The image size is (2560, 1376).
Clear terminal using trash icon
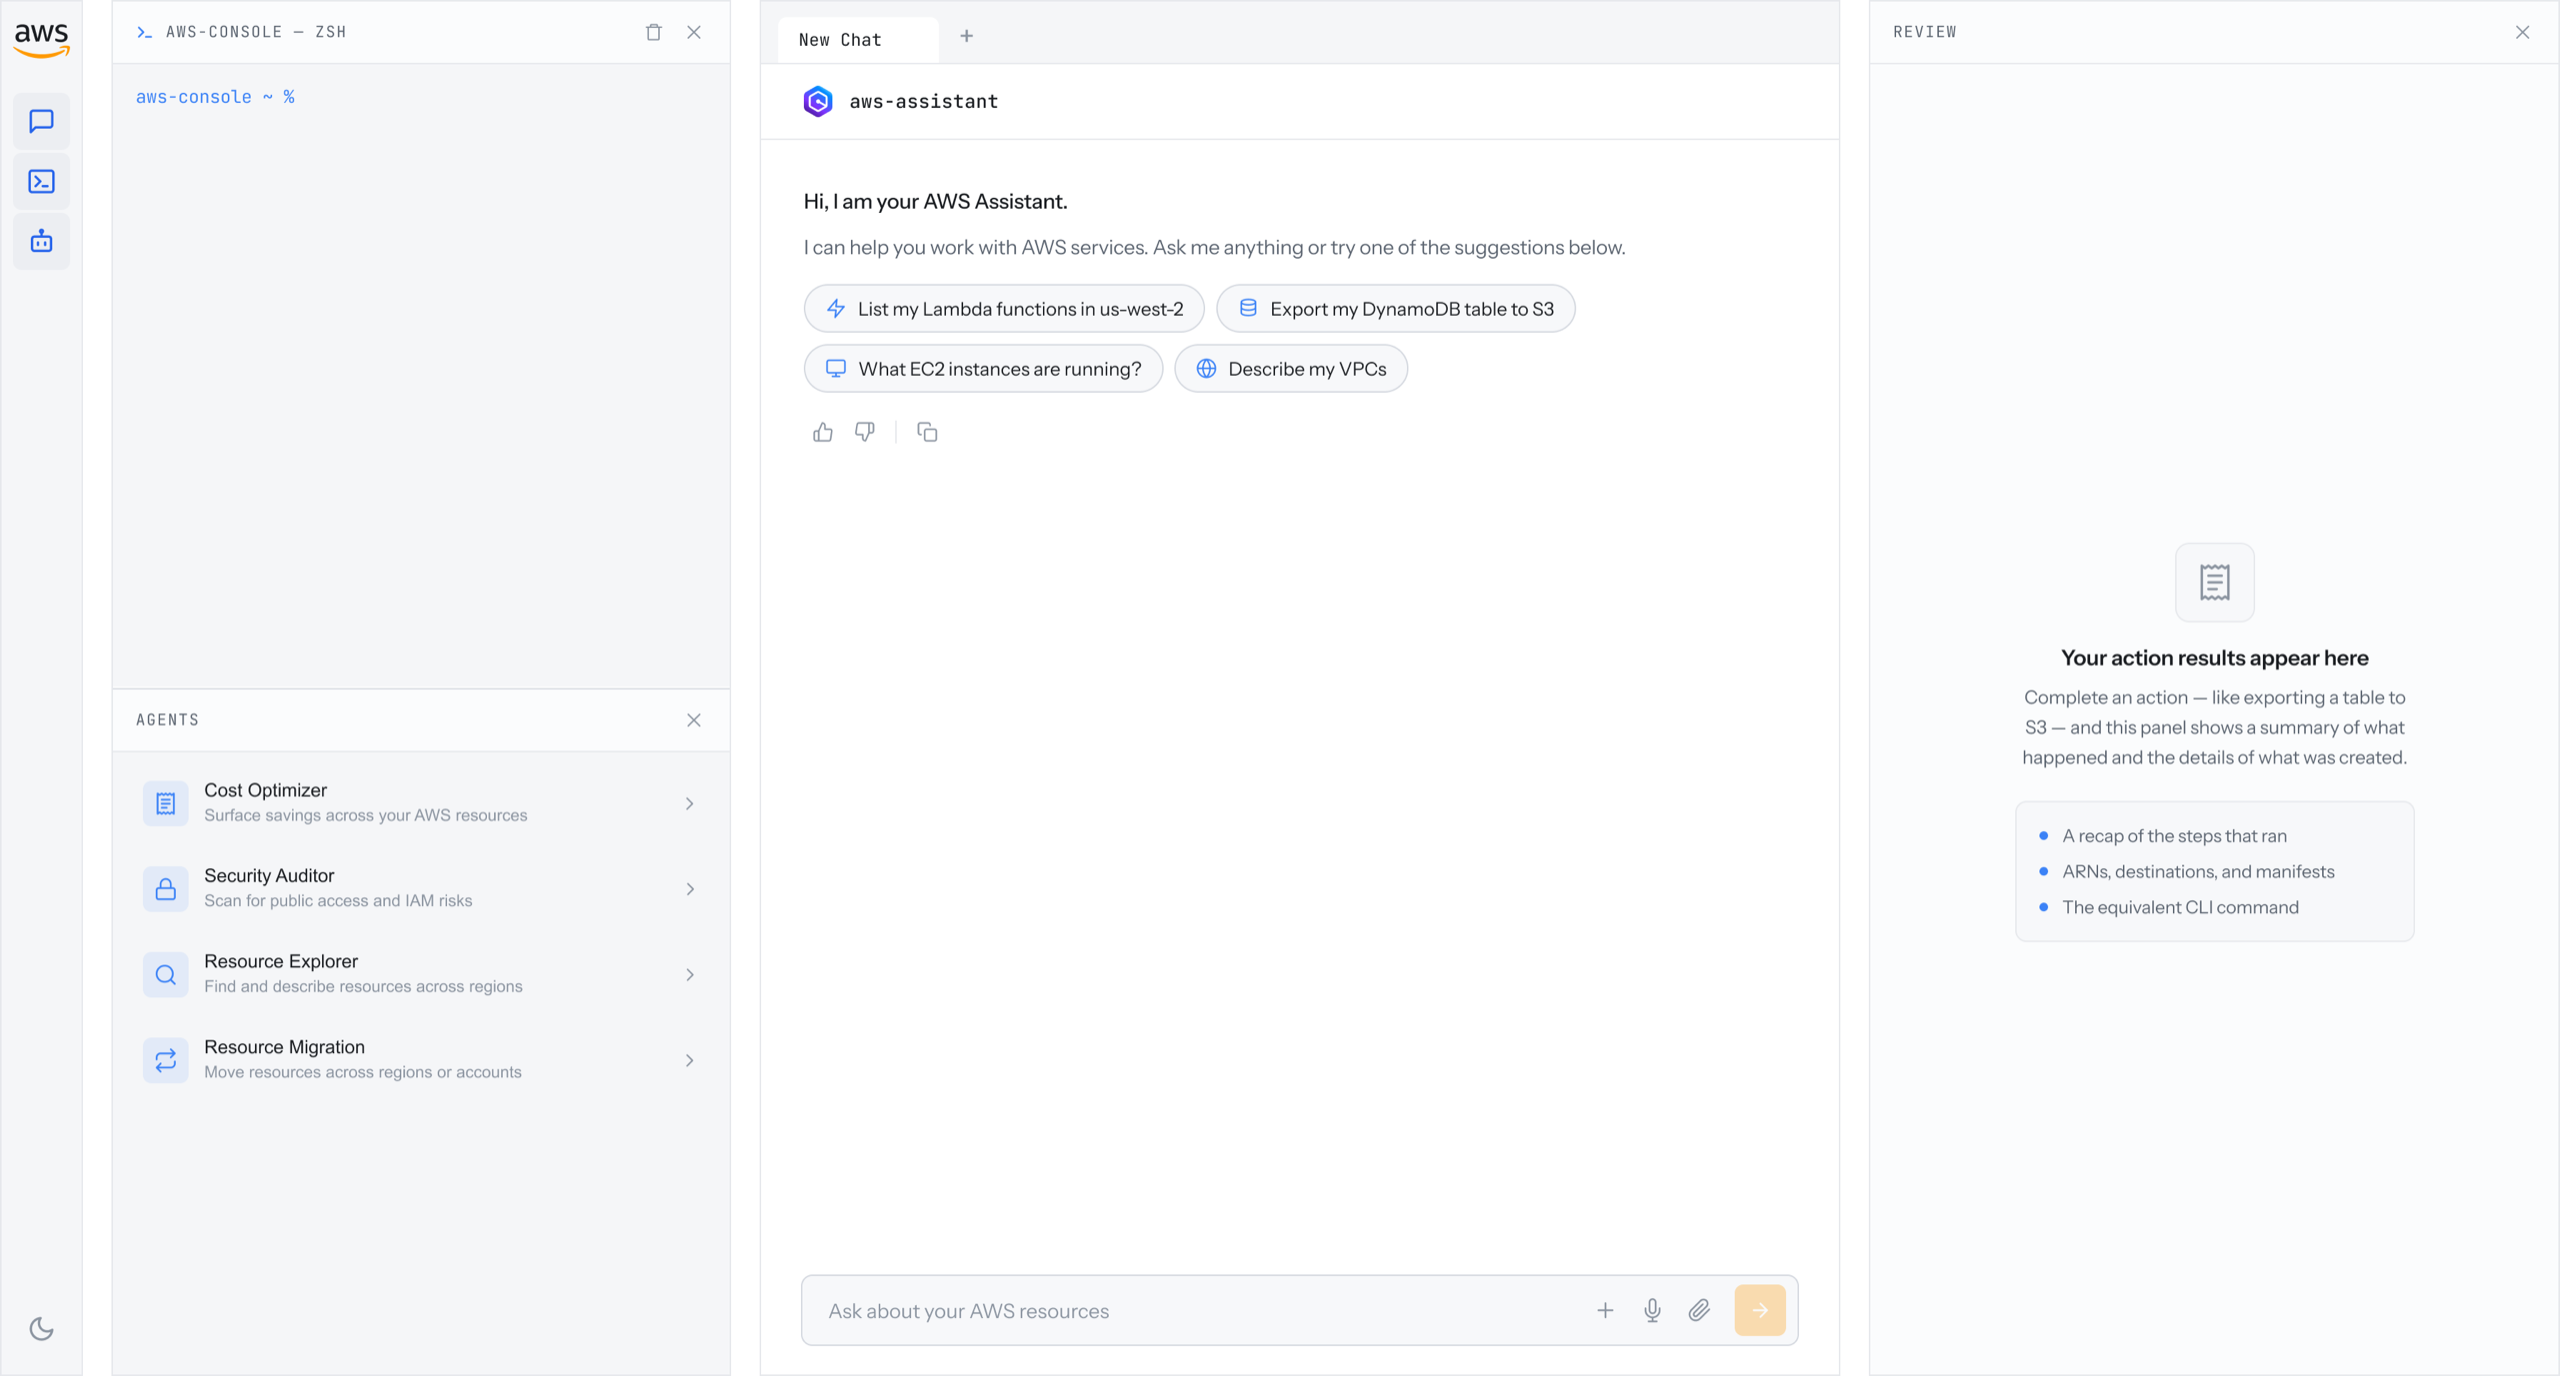[x=653, y=32]
